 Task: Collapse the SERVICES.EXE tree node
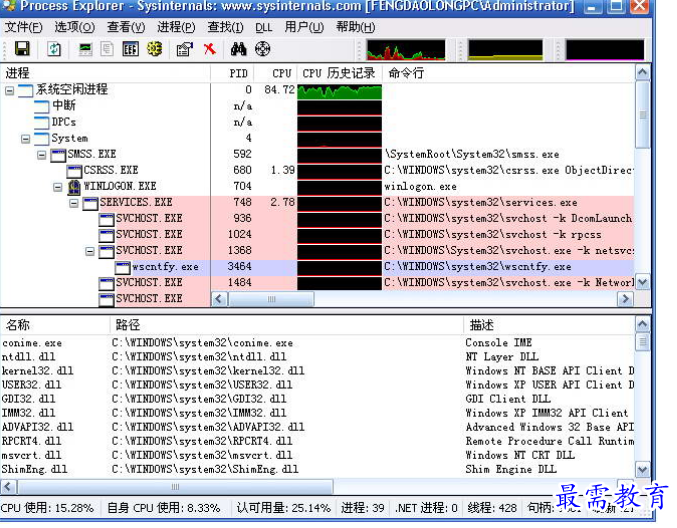(x=74, y=203)
